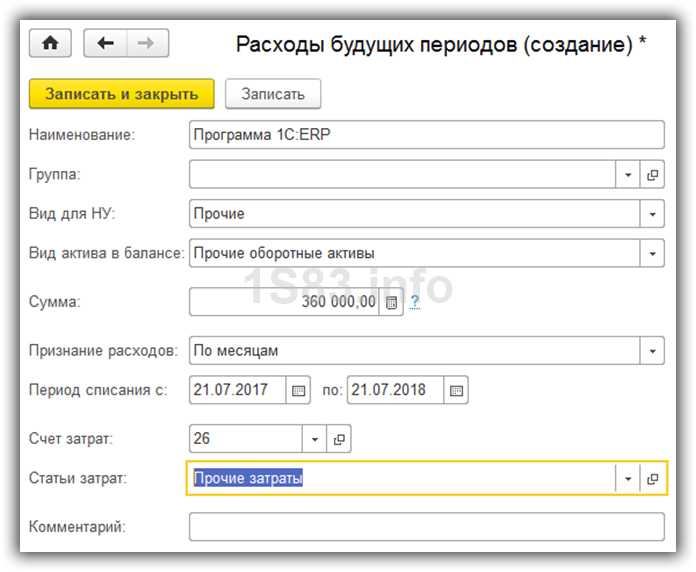Open calendar for the period end date

pos(456,390)
